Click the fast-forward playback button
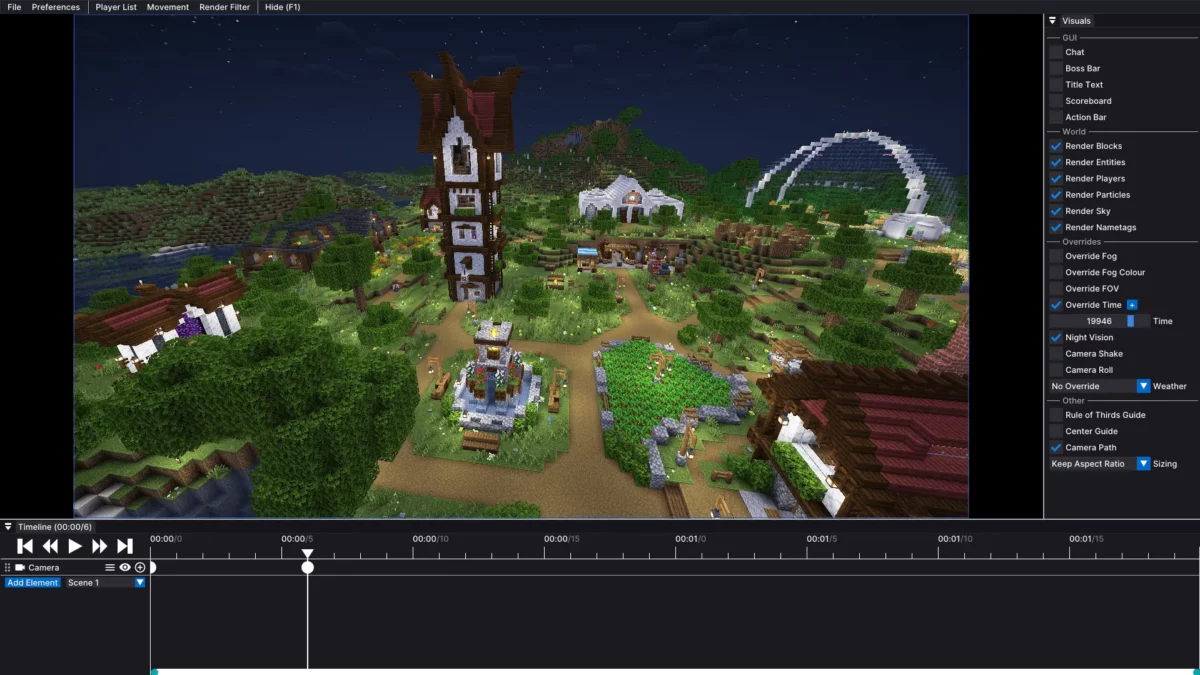The image size is (1200, 675). click(100, 546)
